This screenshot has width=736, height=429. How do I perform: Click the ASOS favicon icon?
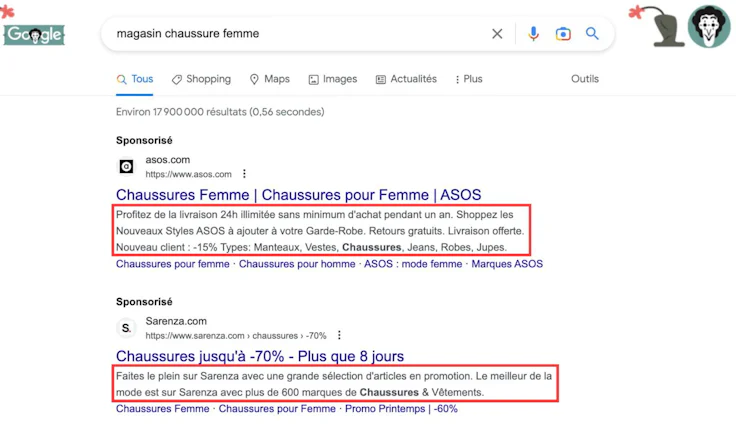[126, 166]
